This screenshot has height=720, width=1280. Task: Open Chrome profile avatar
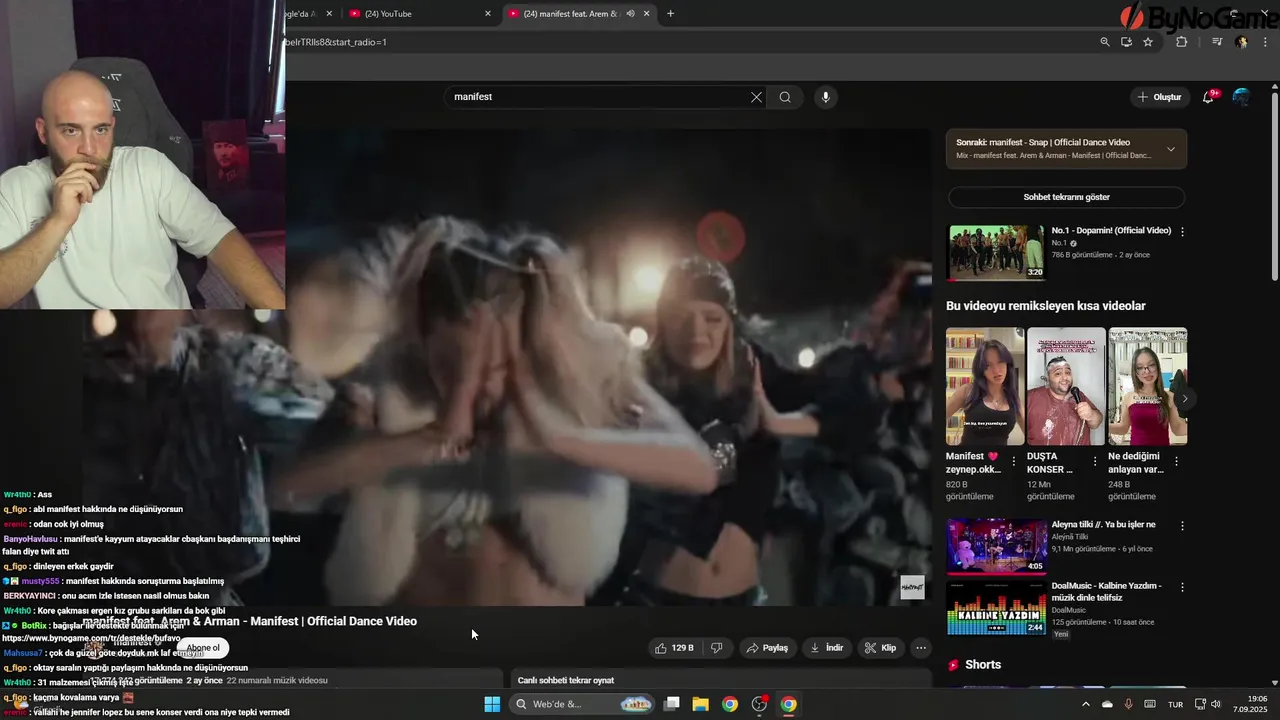pyautogui.click(x=1241, y=42)
